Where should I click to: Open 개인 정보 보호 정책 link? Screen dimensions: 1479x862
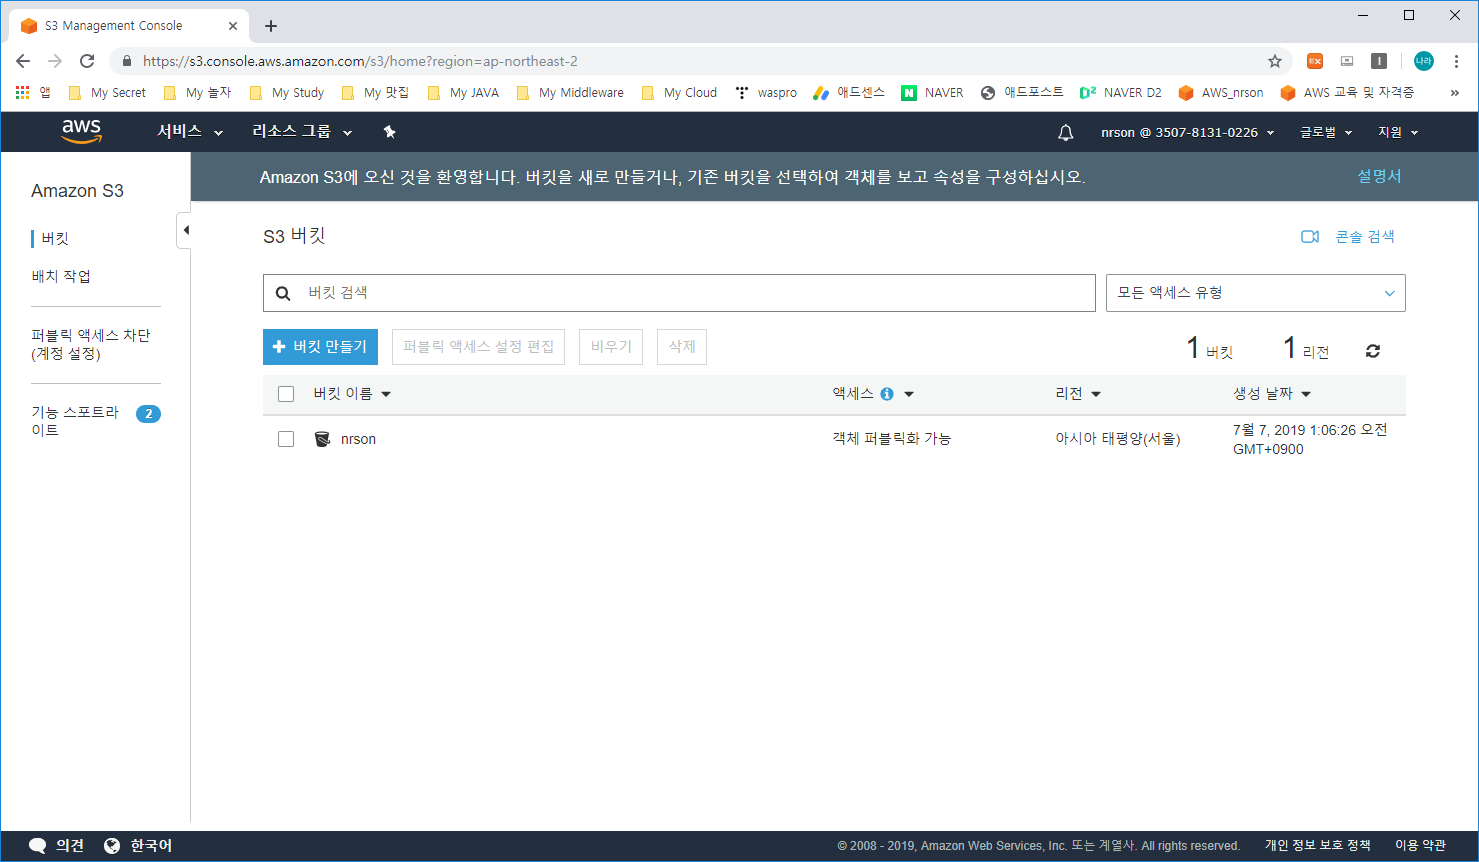pos(1317,846)
